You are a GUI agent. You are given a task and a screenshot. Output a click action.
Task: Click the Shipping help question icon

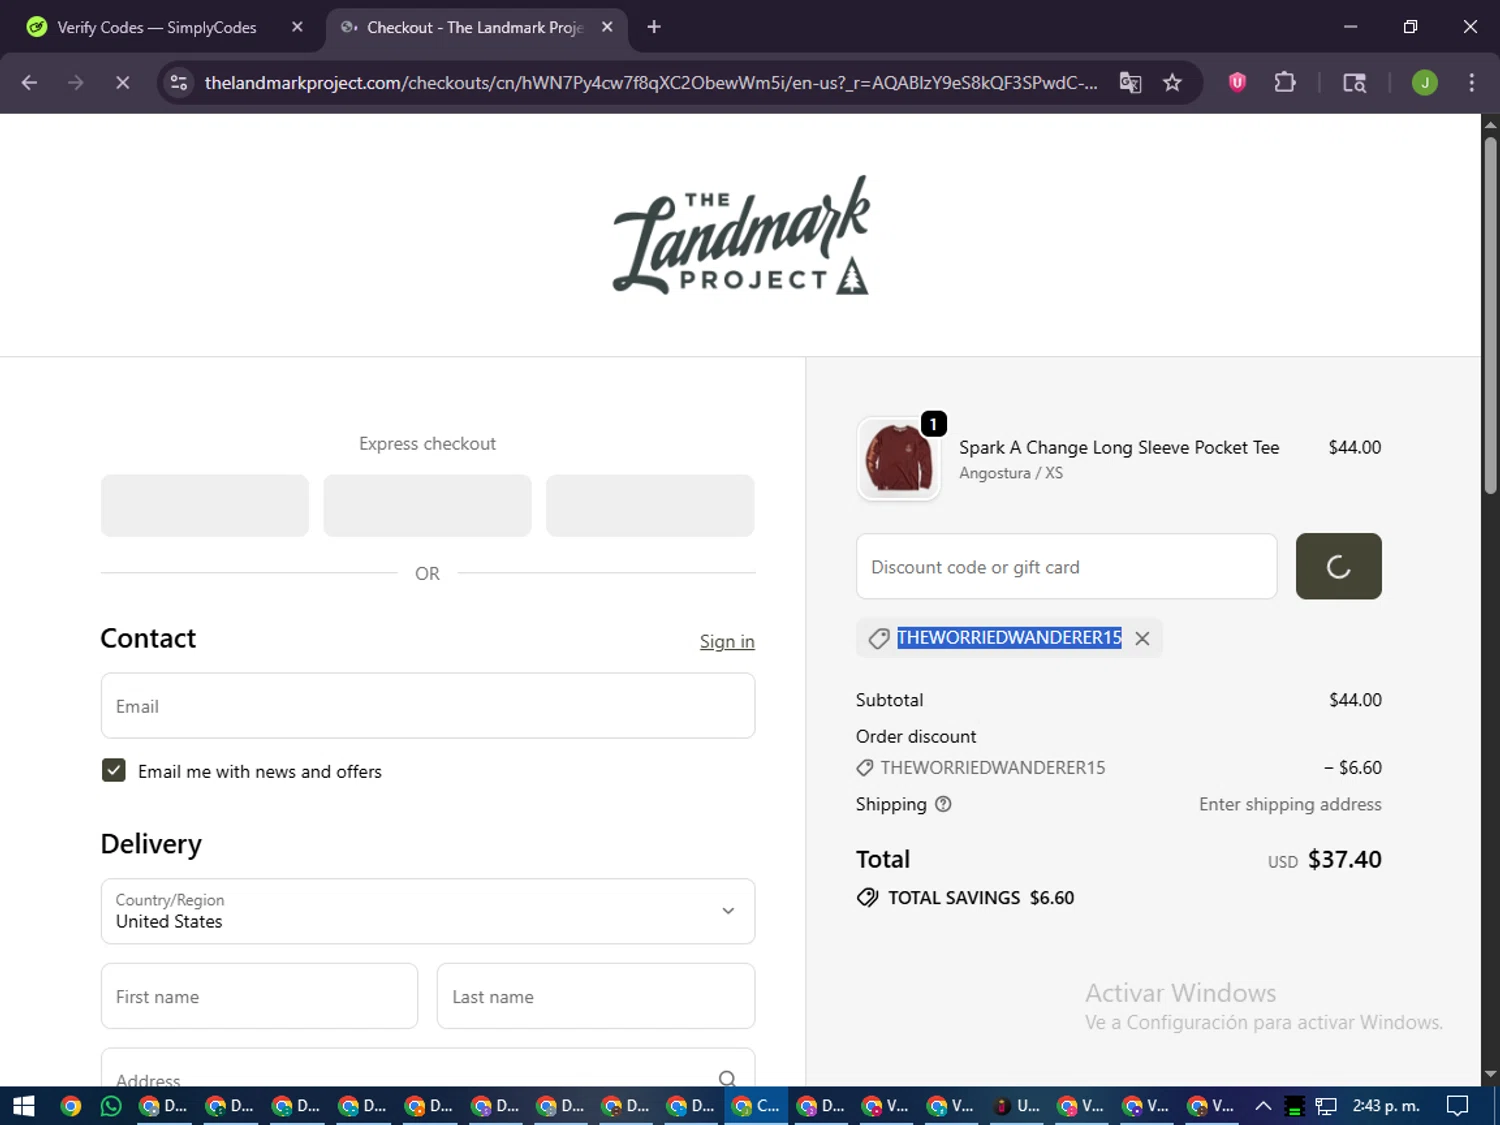click(943, 804)
